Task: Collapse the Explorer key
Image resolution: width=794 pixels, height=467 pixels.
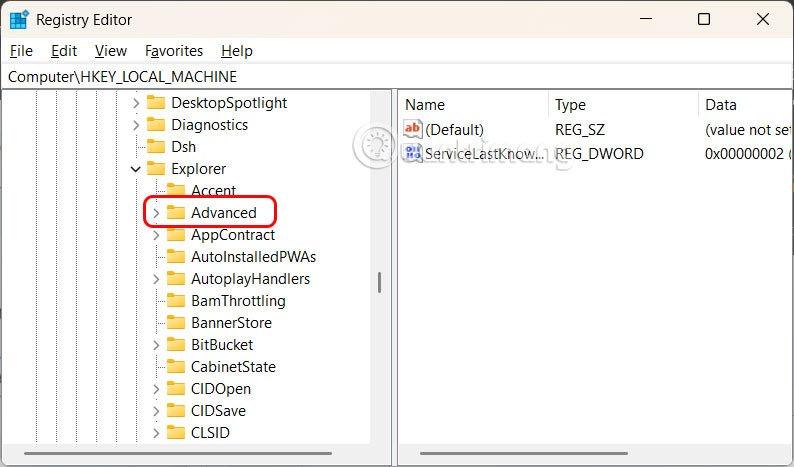Action: coord(136,169)
